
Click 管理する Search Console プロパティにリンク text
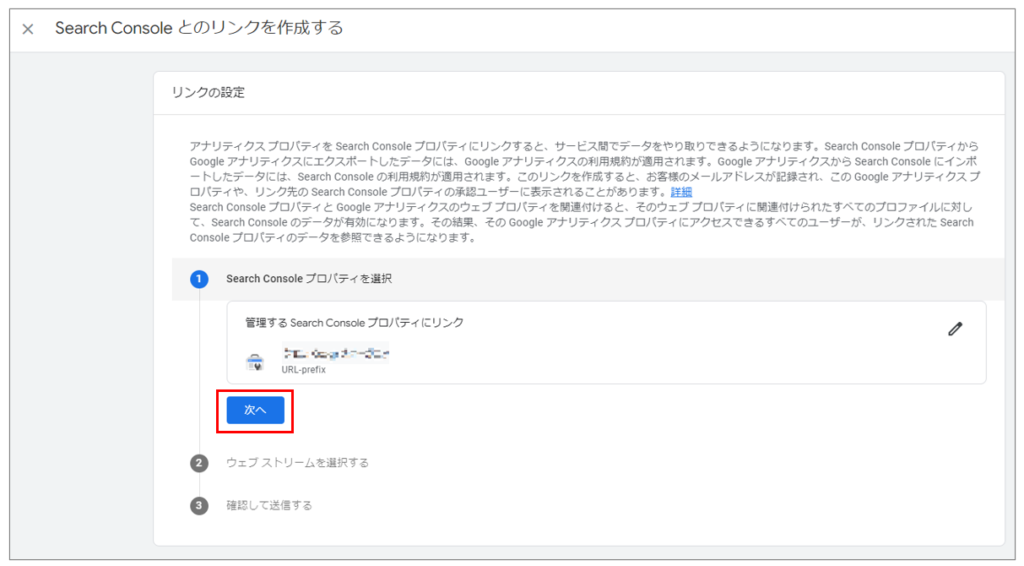click(354, 322)
